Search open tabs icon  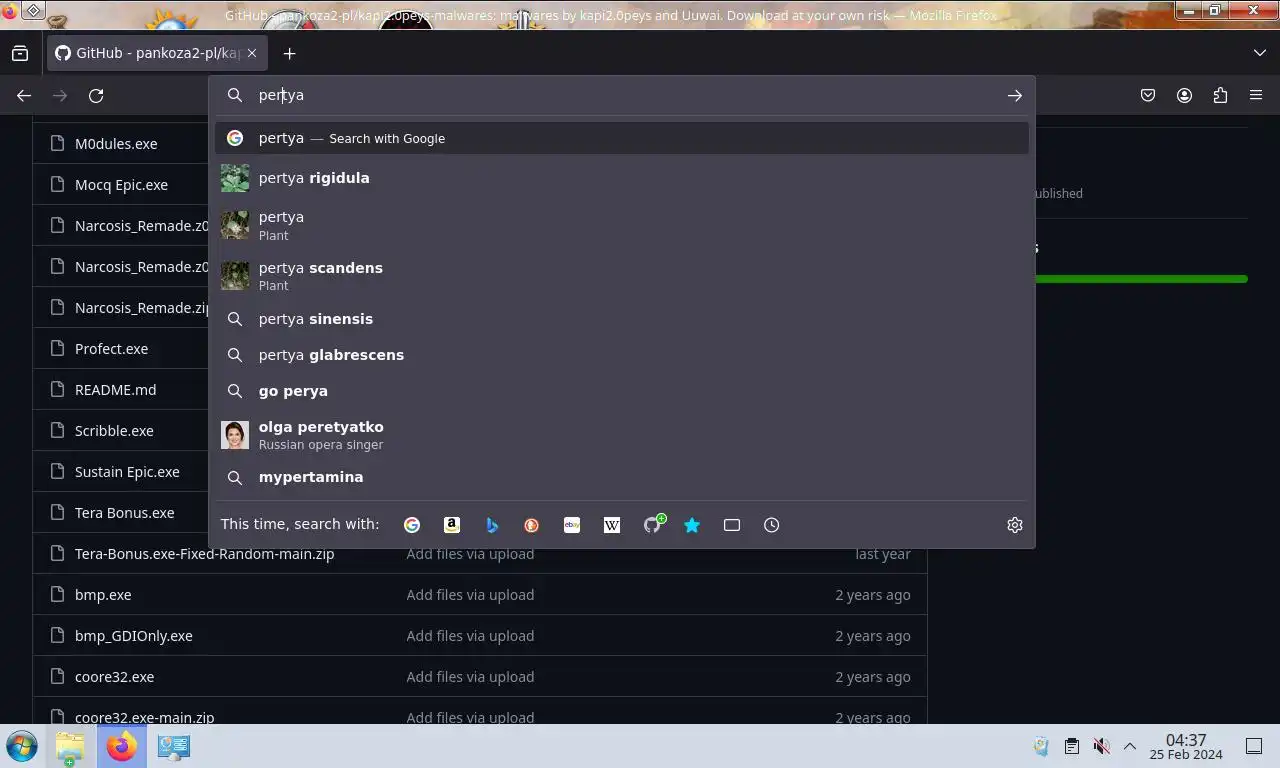pyautogui.click(x=732, y=525)
